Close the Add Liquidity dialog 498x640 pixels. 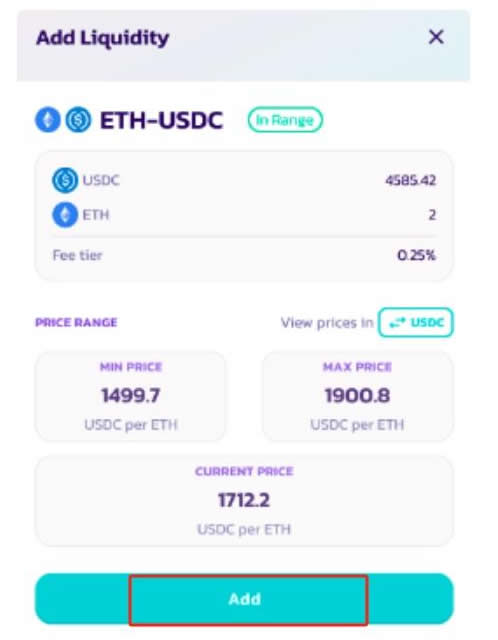436,37
